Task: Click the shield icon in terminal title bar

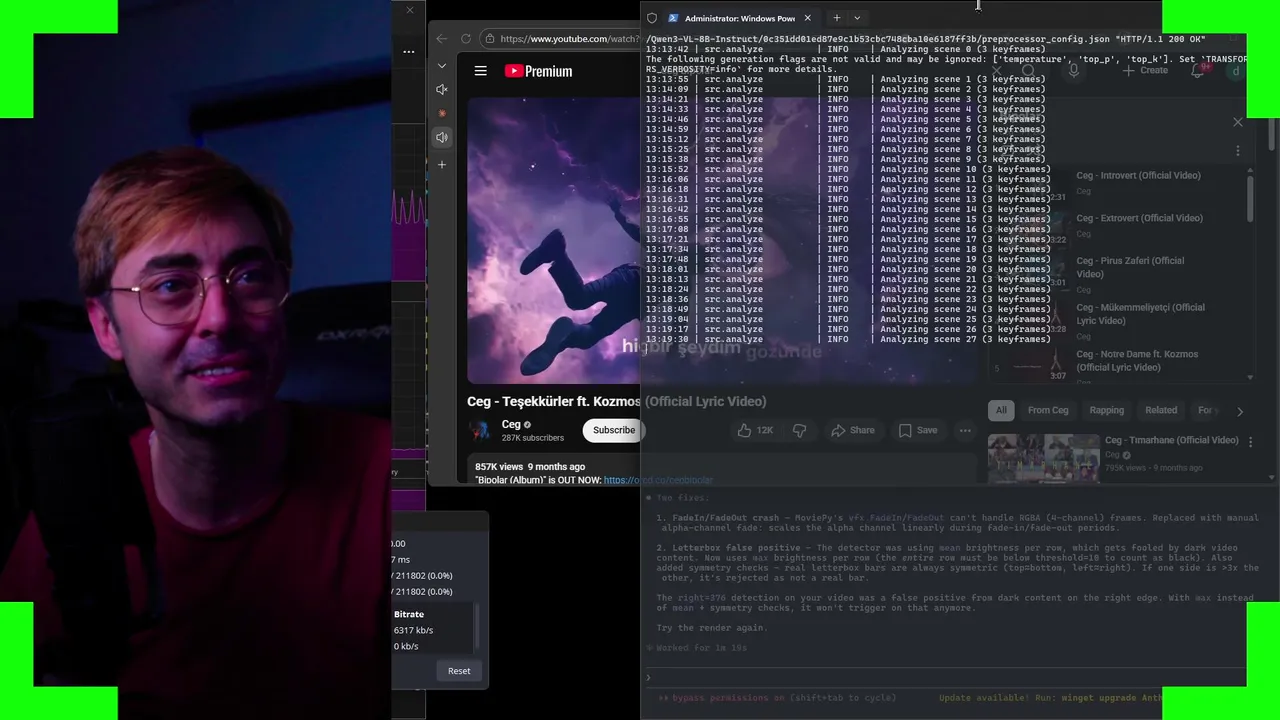Action: (652, 18)
